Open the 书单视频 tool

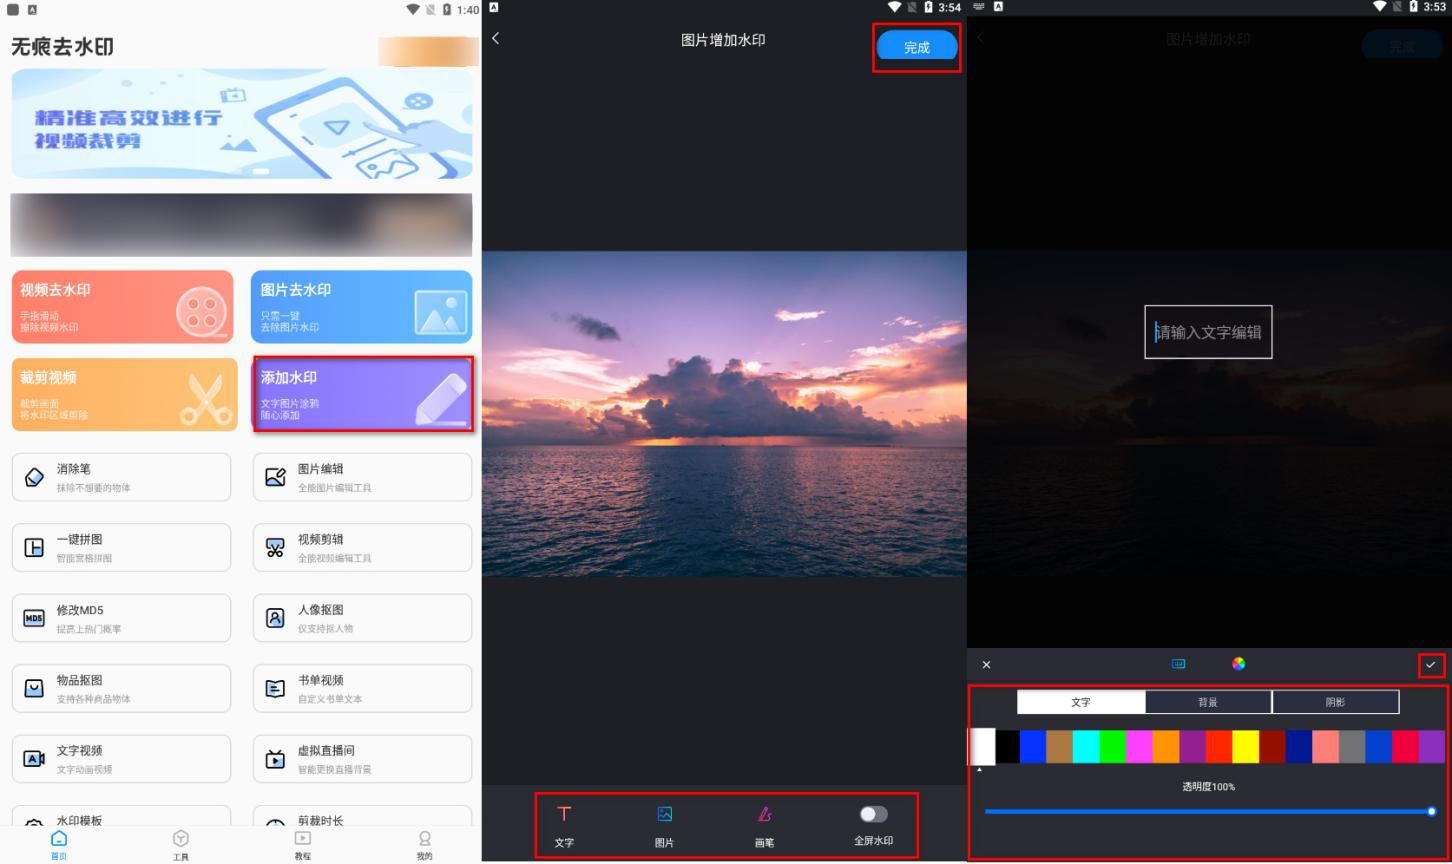pyautogui.click(x=362, y=688)
